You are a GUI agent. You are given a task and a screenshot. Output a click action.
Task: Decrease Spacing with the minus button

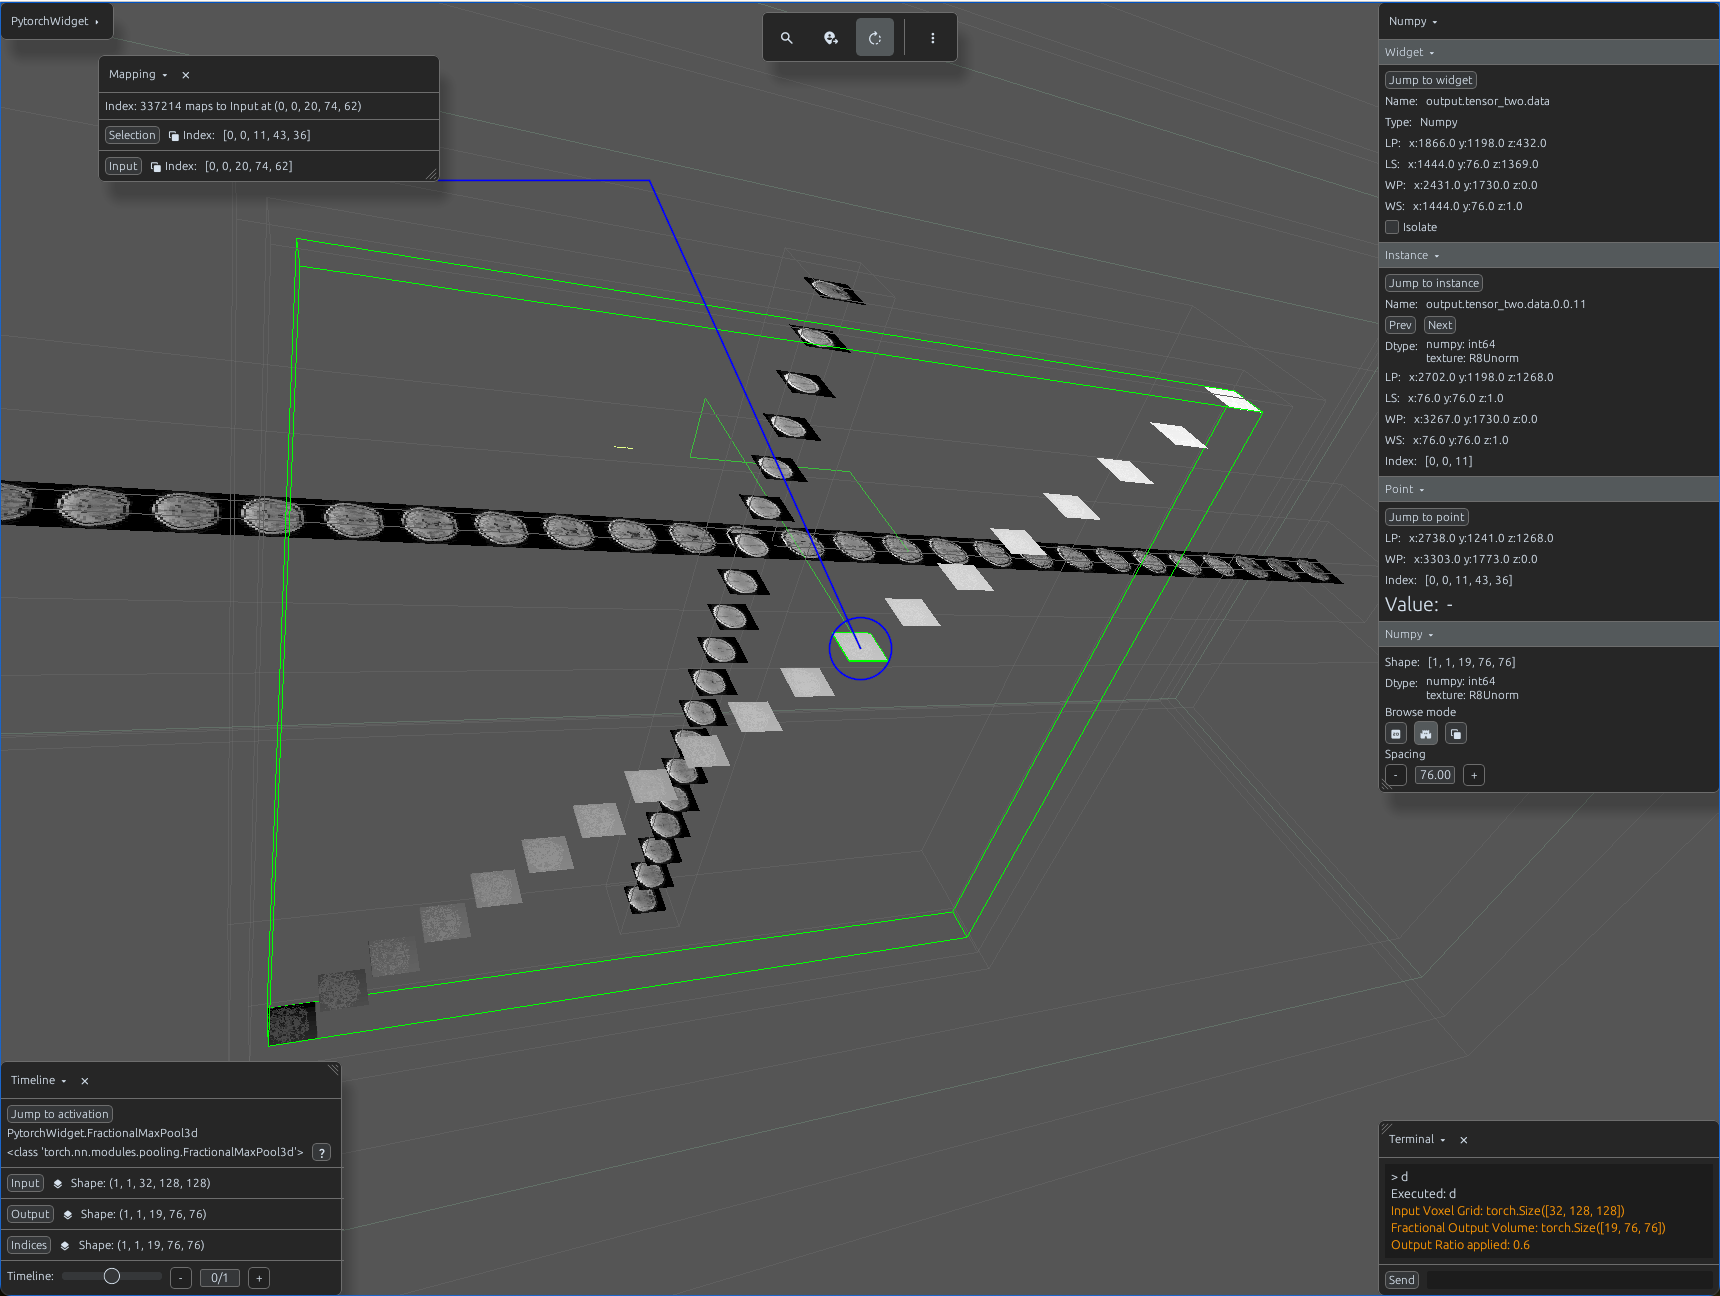tap(1396, 775)
